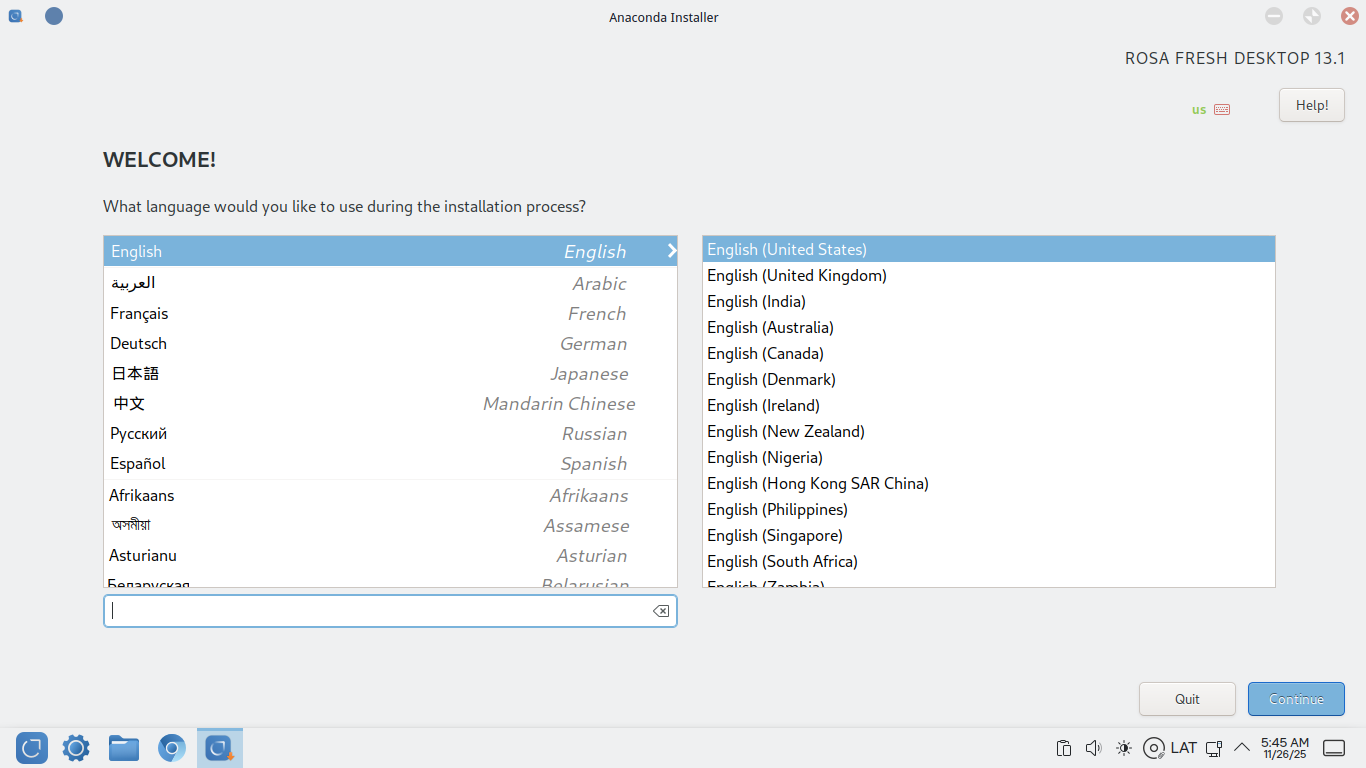Choose Deutsch (German) as the language

tap(390, 343)
